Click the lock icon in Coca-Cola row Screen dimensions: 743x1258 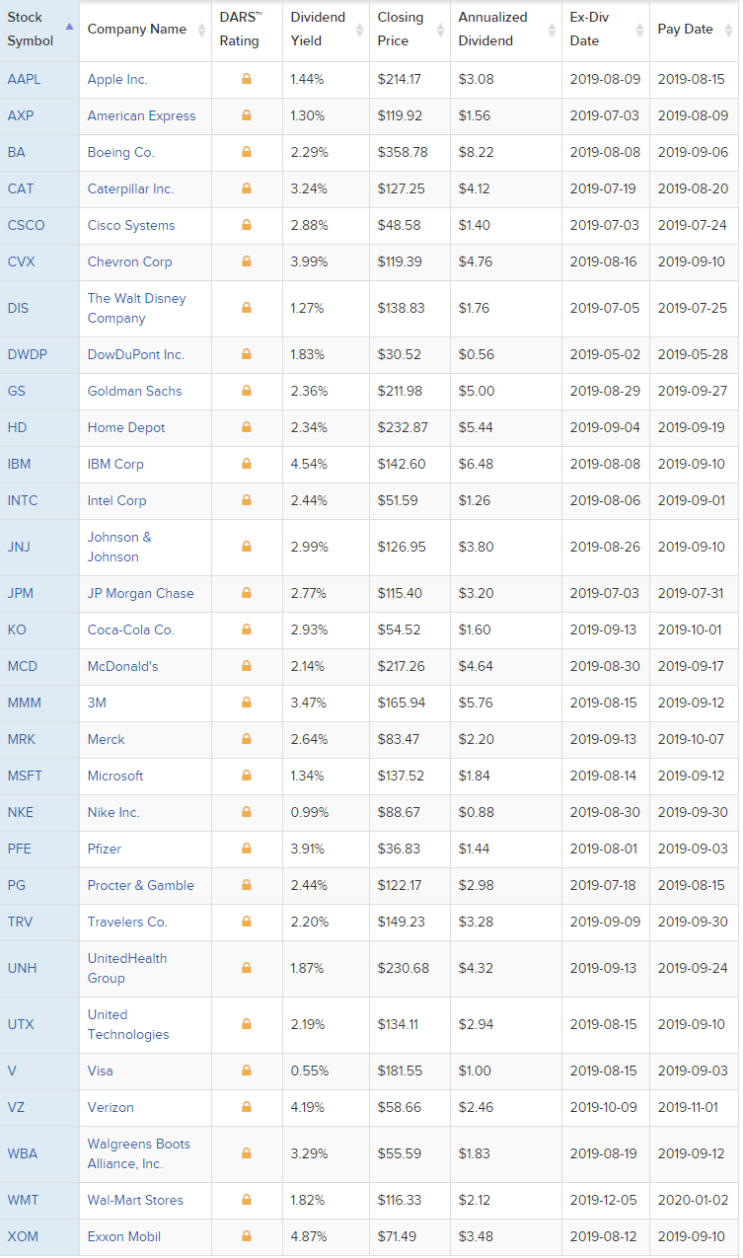click(247, 630)
